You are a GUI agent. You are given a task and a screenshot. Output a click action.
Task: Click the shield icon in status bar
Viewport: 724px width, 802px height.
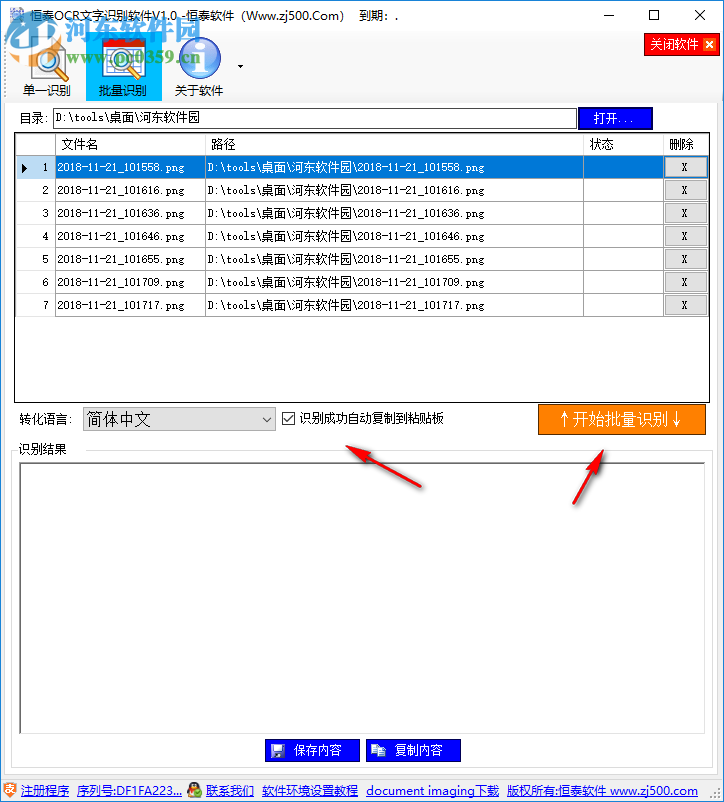click(x=10, y=790)
